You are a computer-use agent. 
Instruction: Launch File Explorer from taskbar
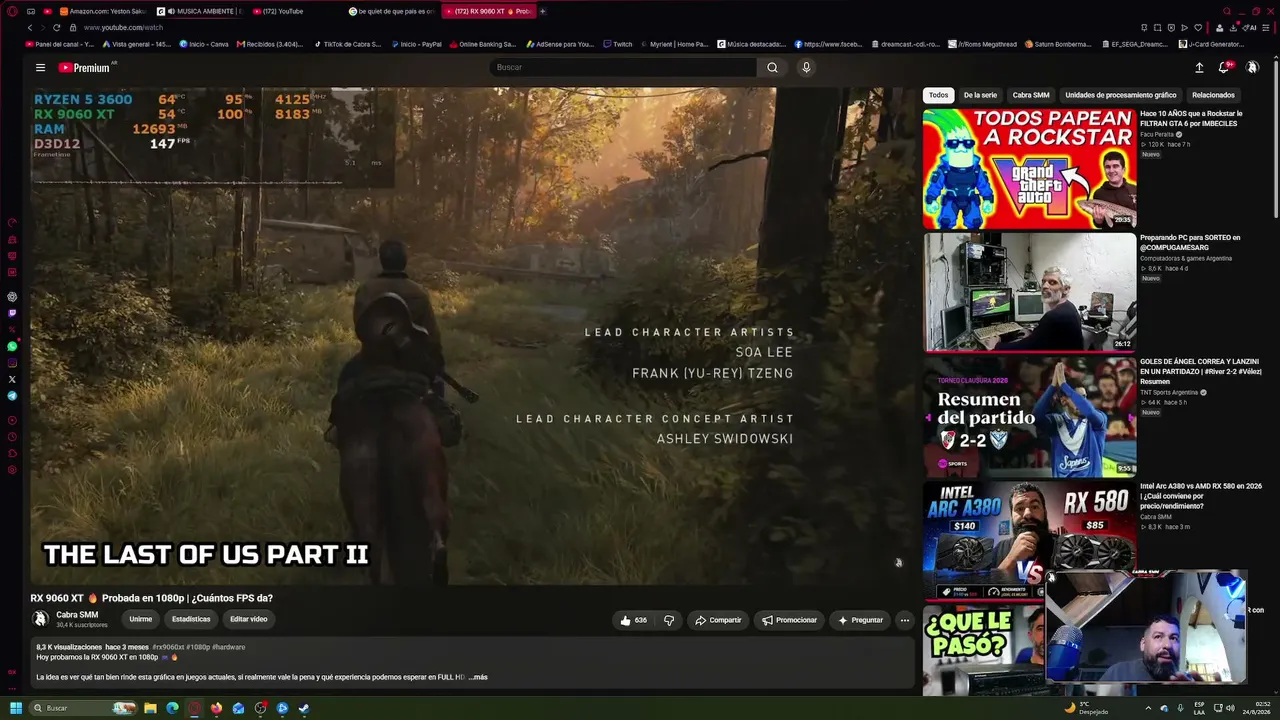150,708
